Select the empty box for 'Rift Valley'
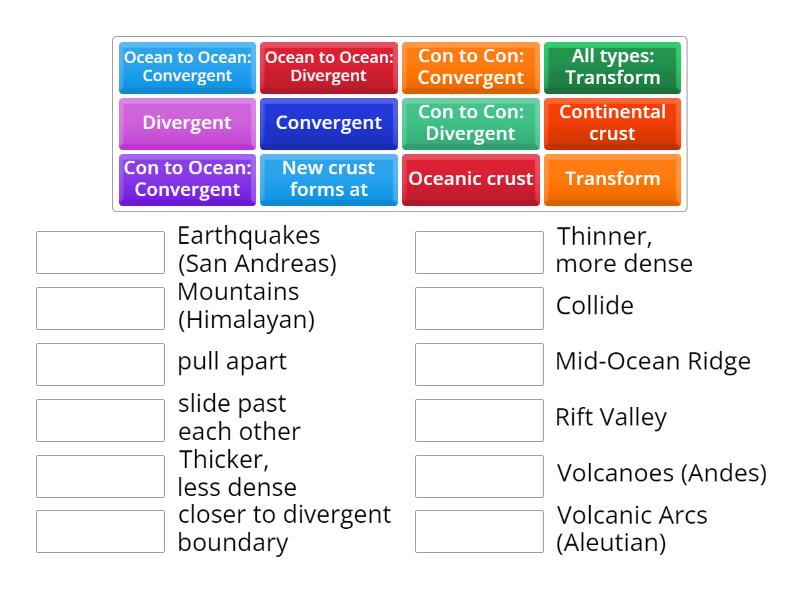Screen dimensions: 800x600 click(479, 420)
